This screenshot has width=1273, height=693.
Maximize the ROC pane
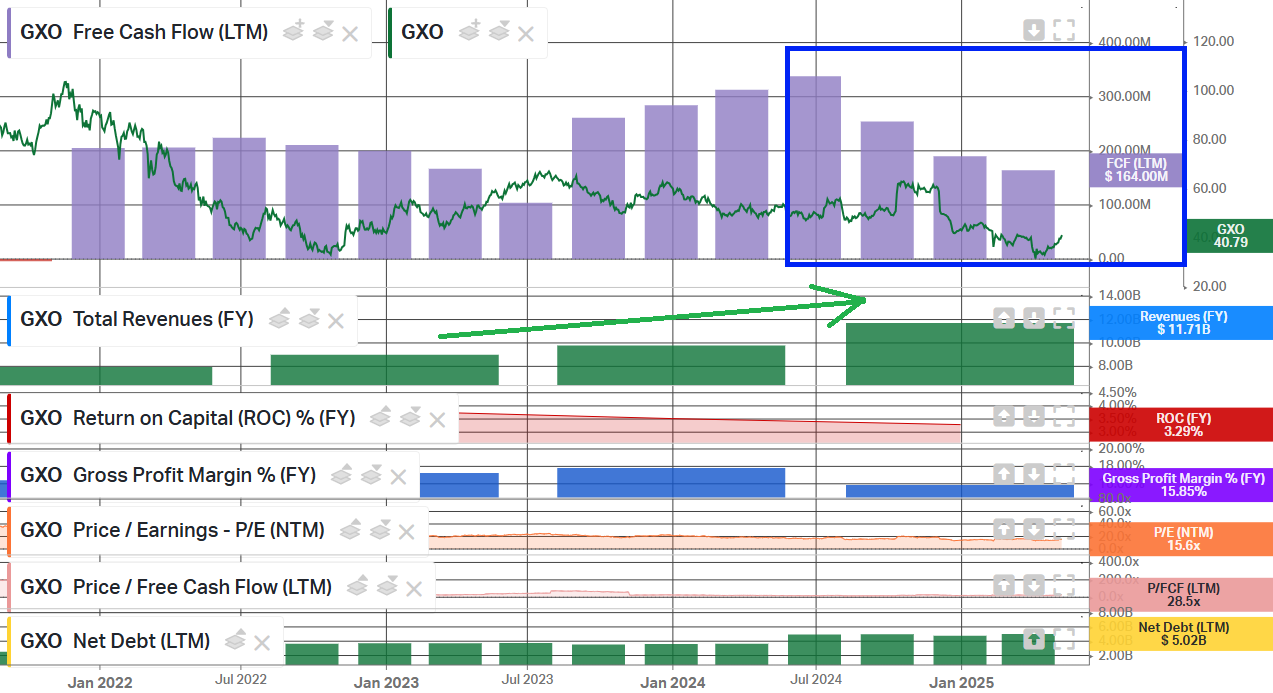tap(1063, 417)
